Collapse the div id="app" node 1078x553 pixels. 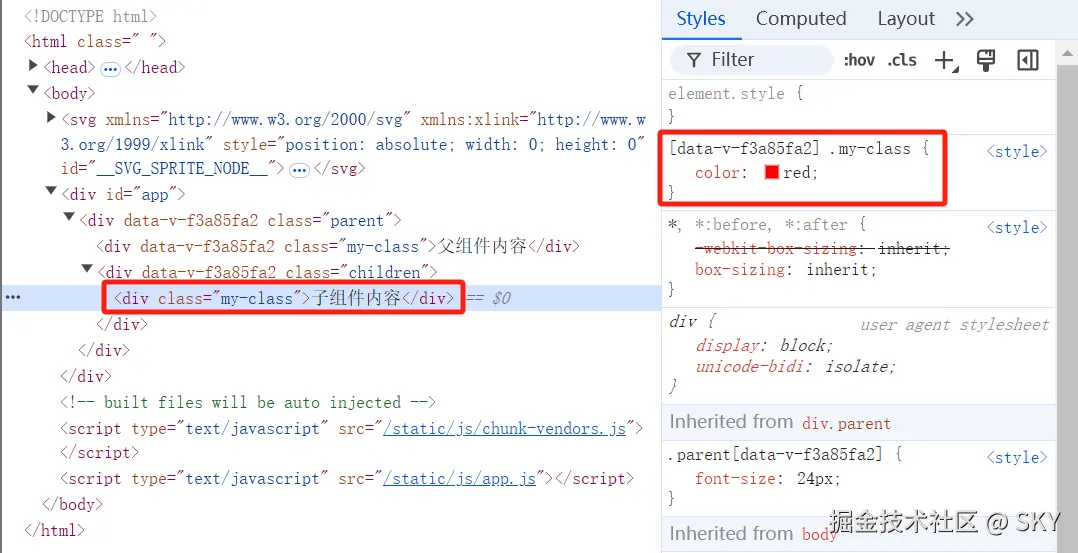50,191
